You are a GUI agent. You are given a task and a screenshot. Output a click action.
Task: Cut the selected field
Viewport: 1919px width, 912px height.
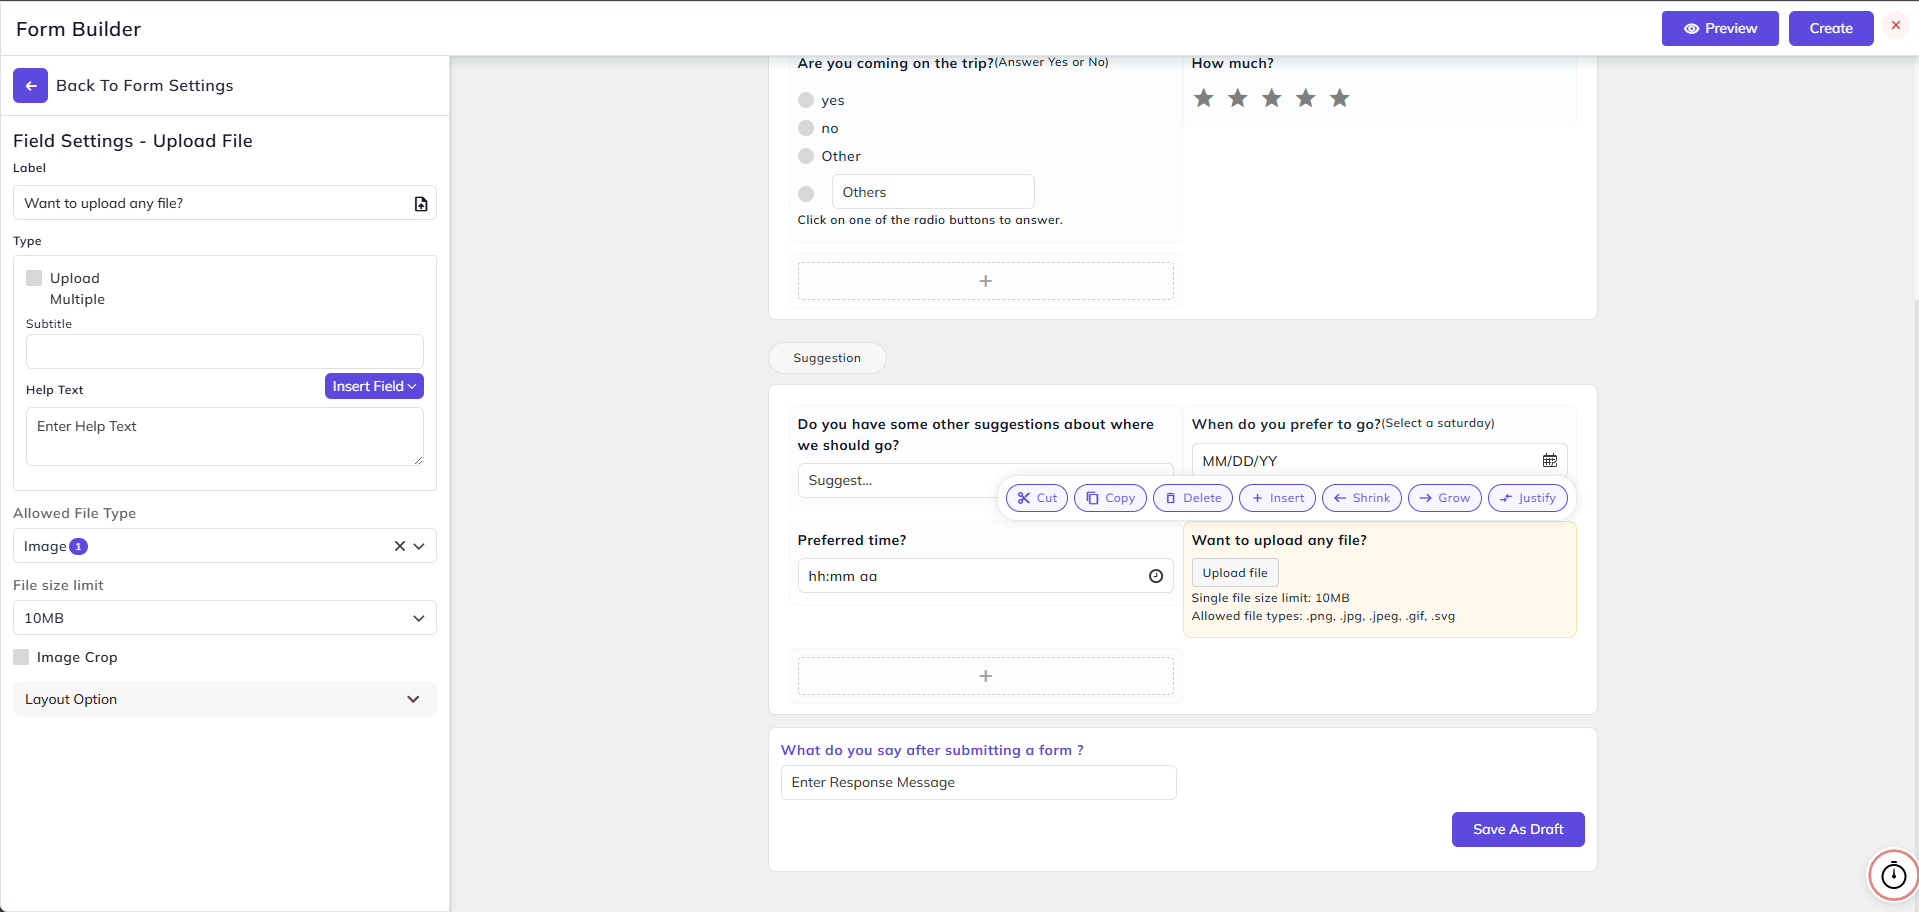[x=1037, y=498]
